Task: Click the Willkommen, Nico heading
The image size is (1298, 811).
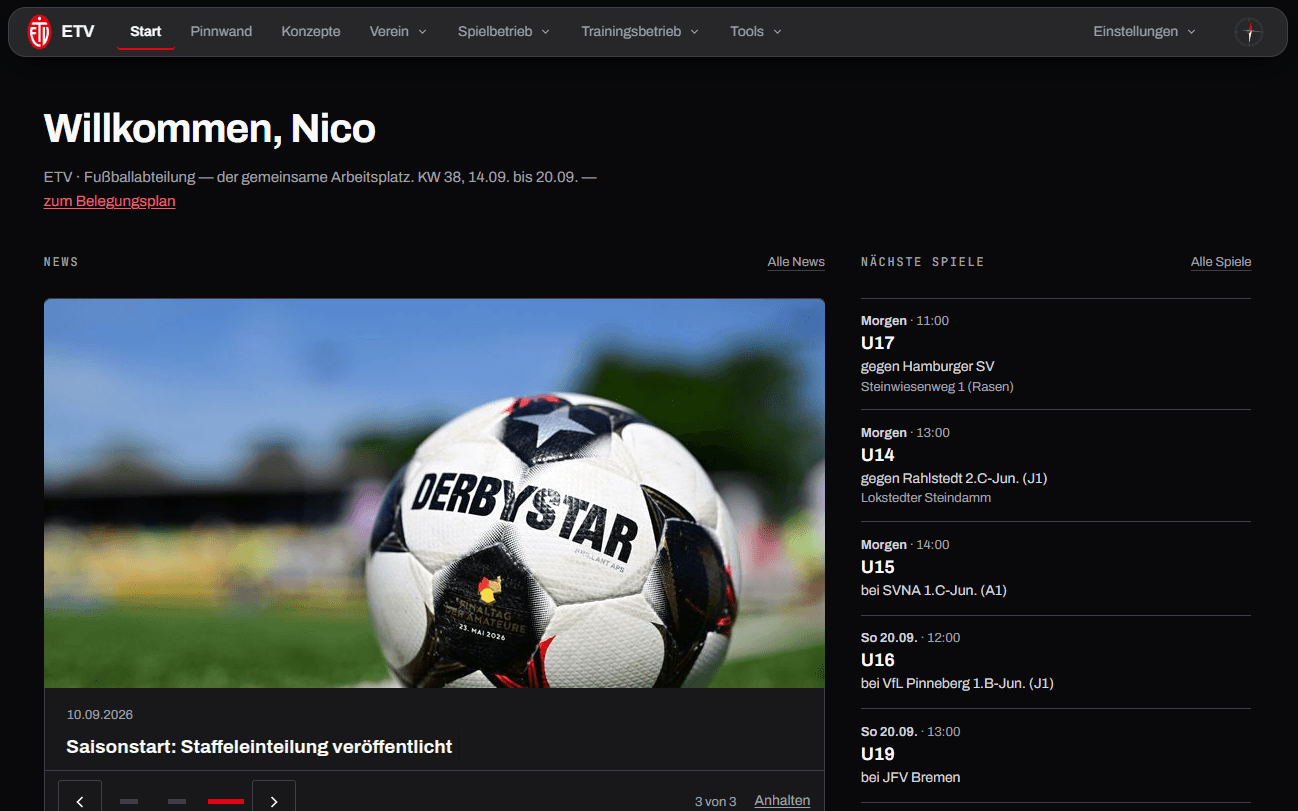Action: point(210,129)
